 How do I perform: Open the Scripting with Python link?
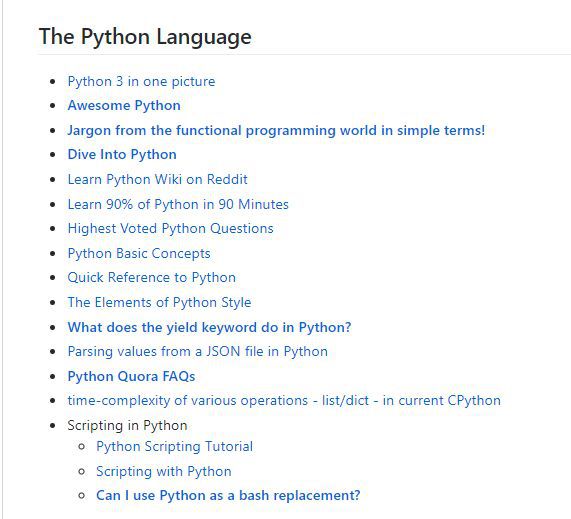(164, 471)
